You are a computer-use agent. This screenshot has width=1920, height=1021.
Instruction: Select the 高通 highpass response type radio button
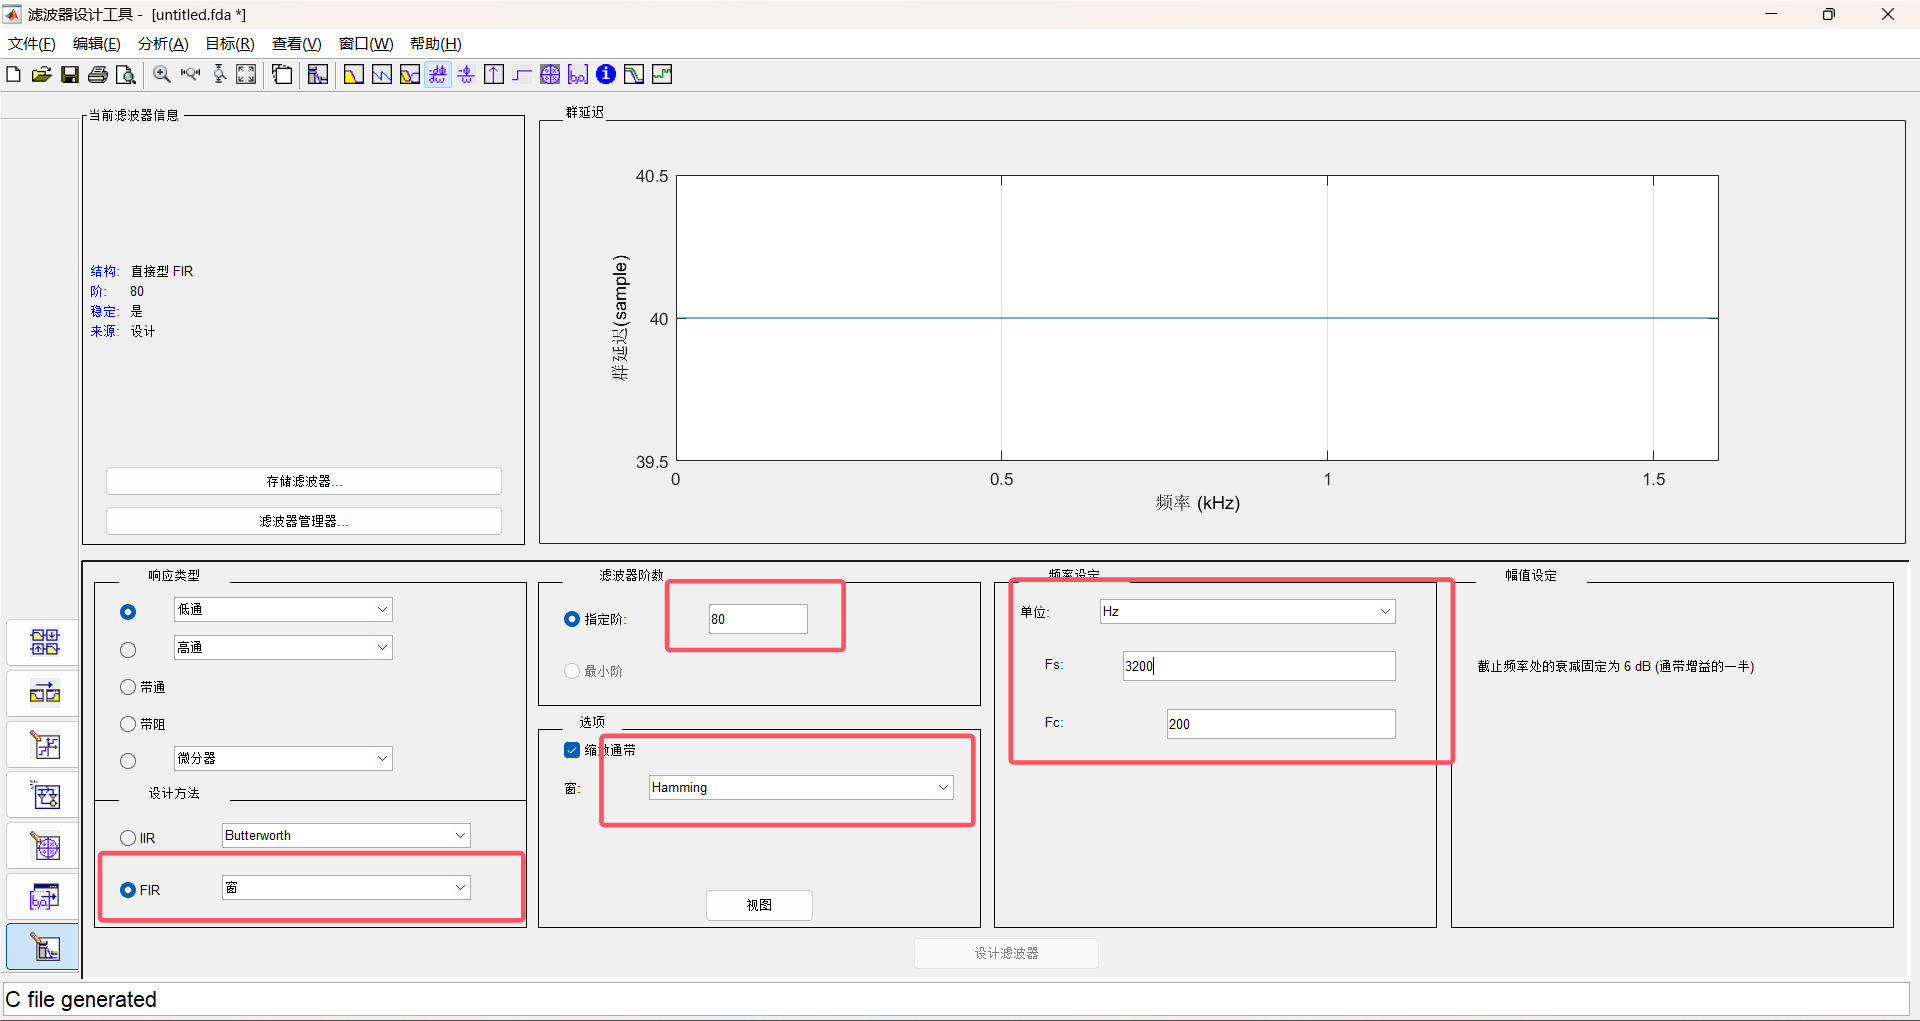pyautogui.click(x=128, y=650)
